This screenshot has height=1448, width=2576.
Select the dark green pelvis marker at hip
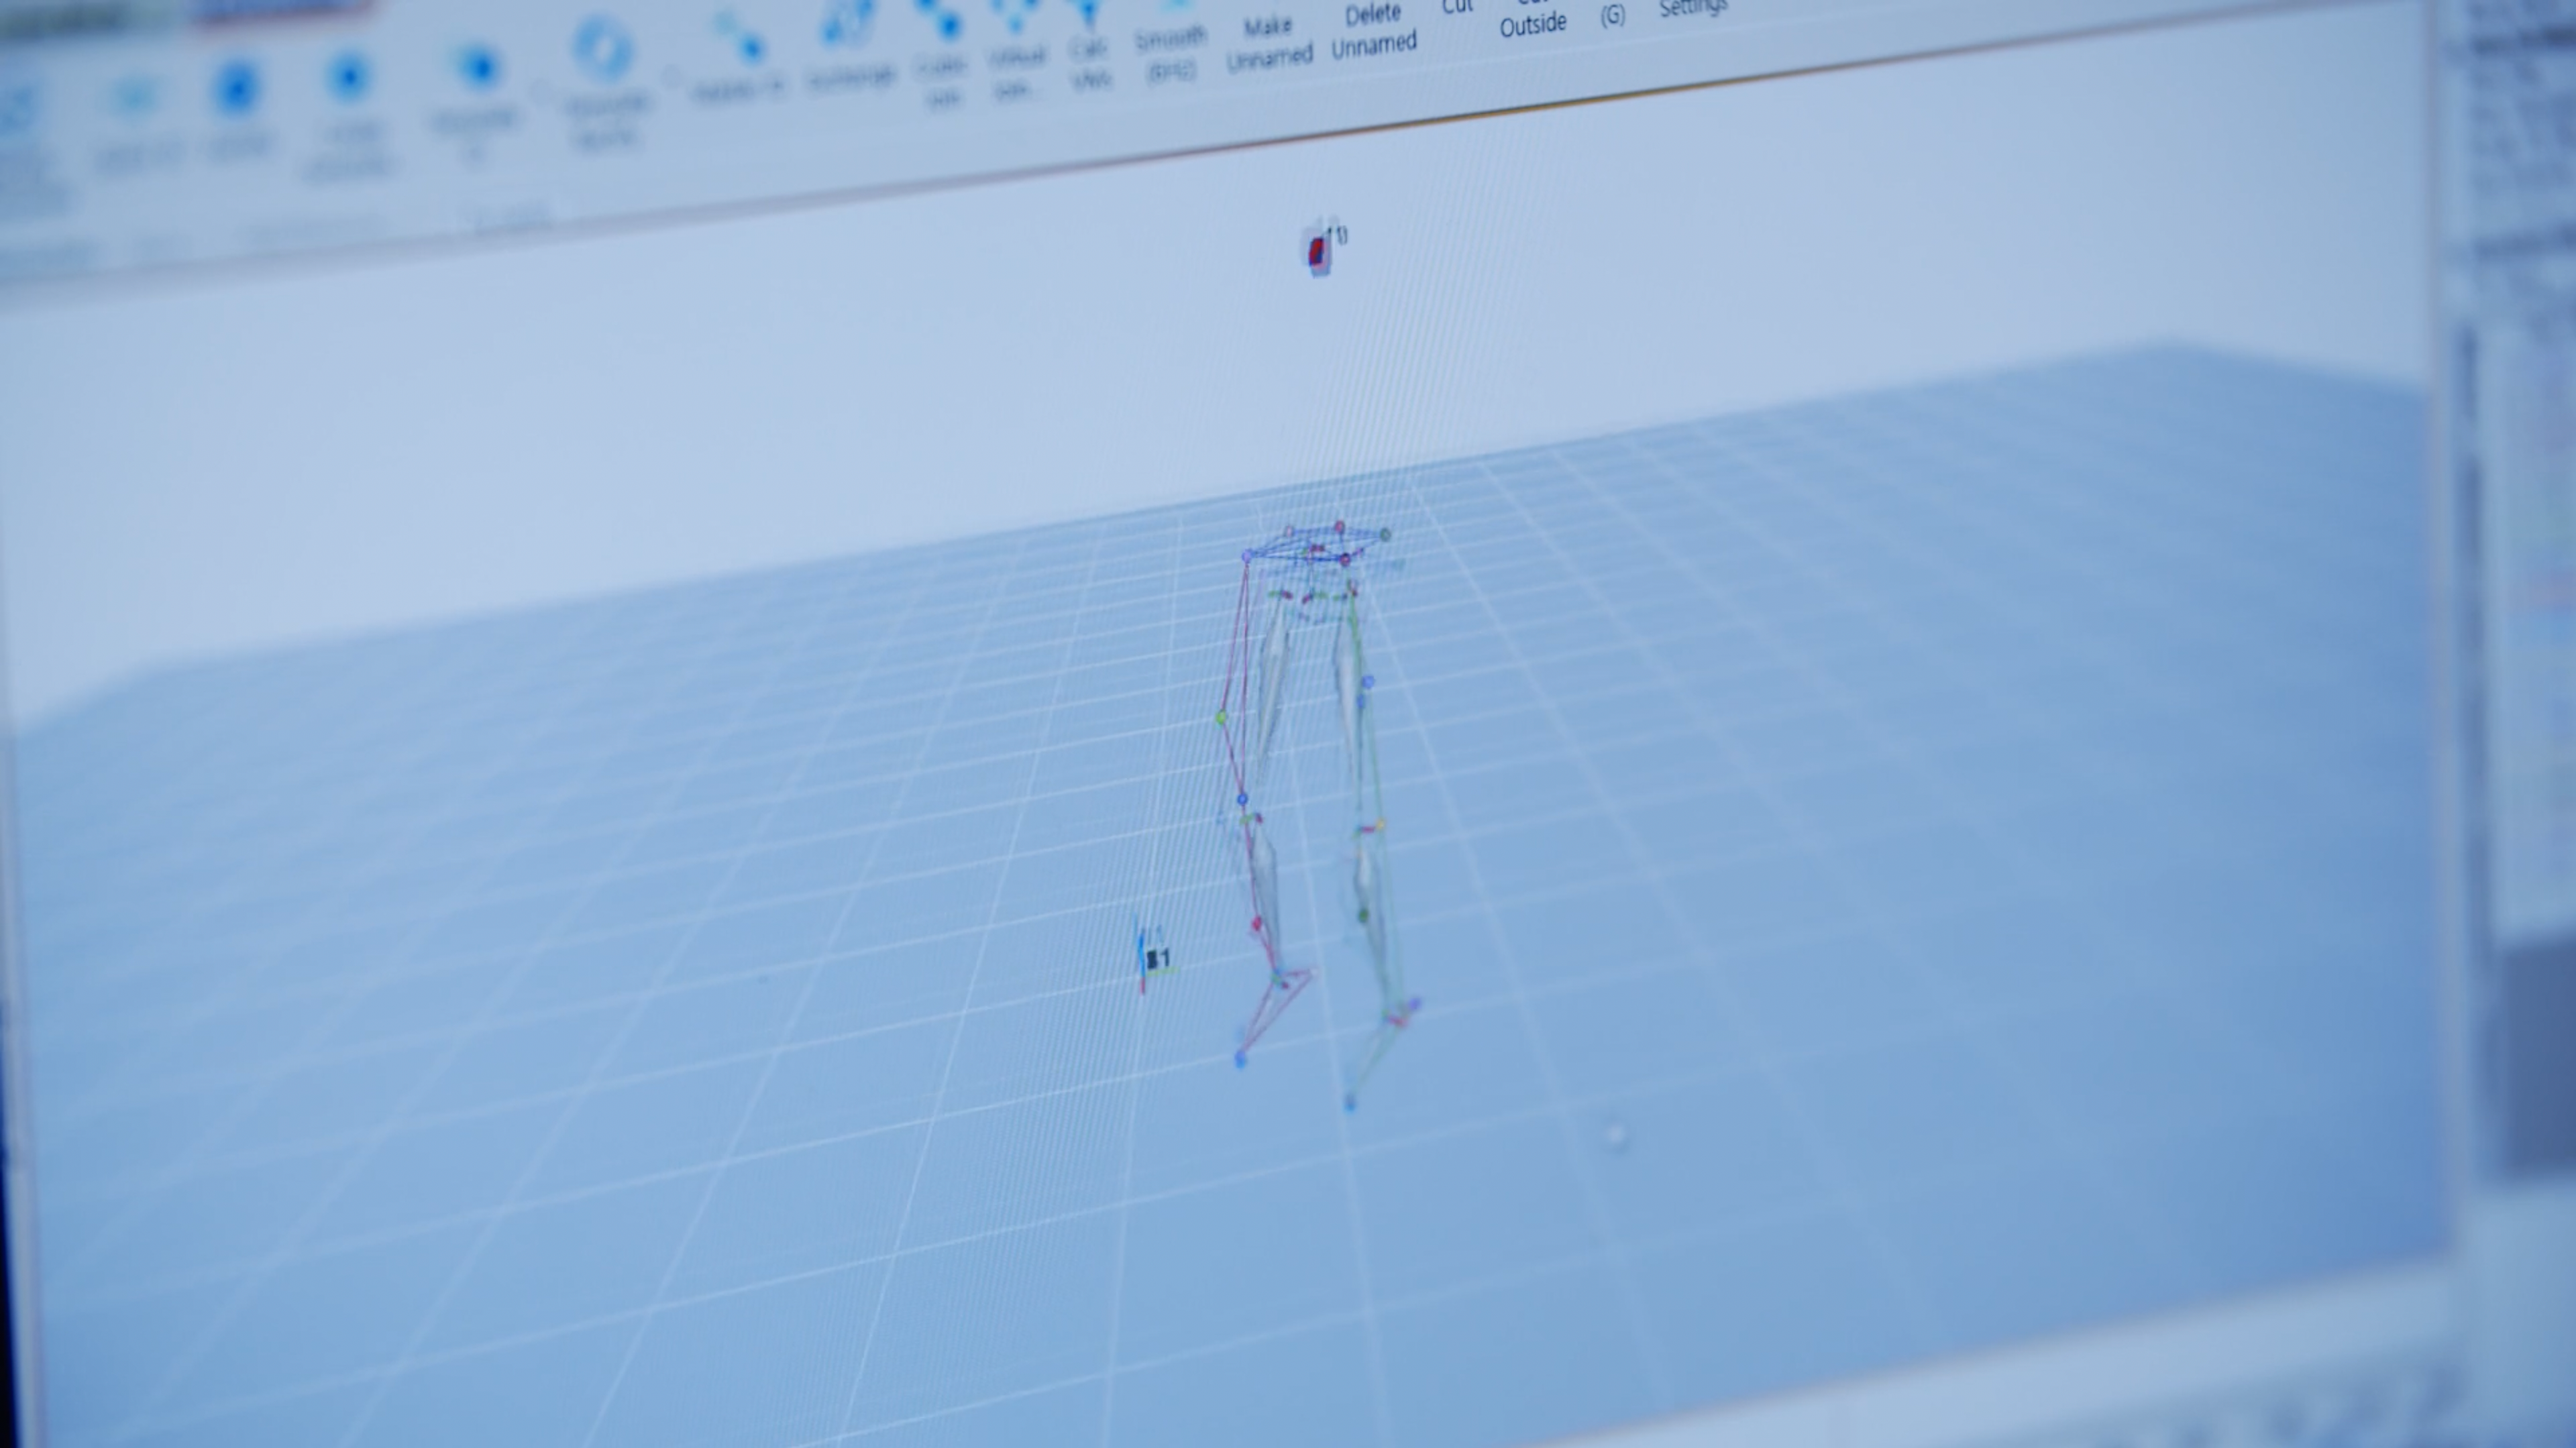pos(1385,535)
